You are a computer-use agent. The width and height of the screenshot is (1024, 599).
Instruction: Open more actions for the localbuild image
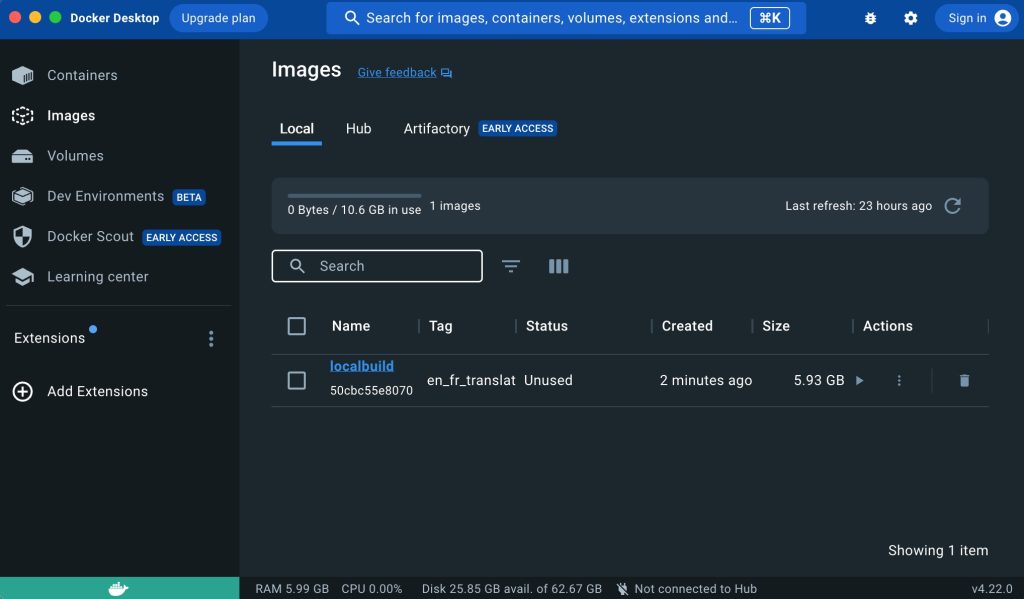coord(898,380)
